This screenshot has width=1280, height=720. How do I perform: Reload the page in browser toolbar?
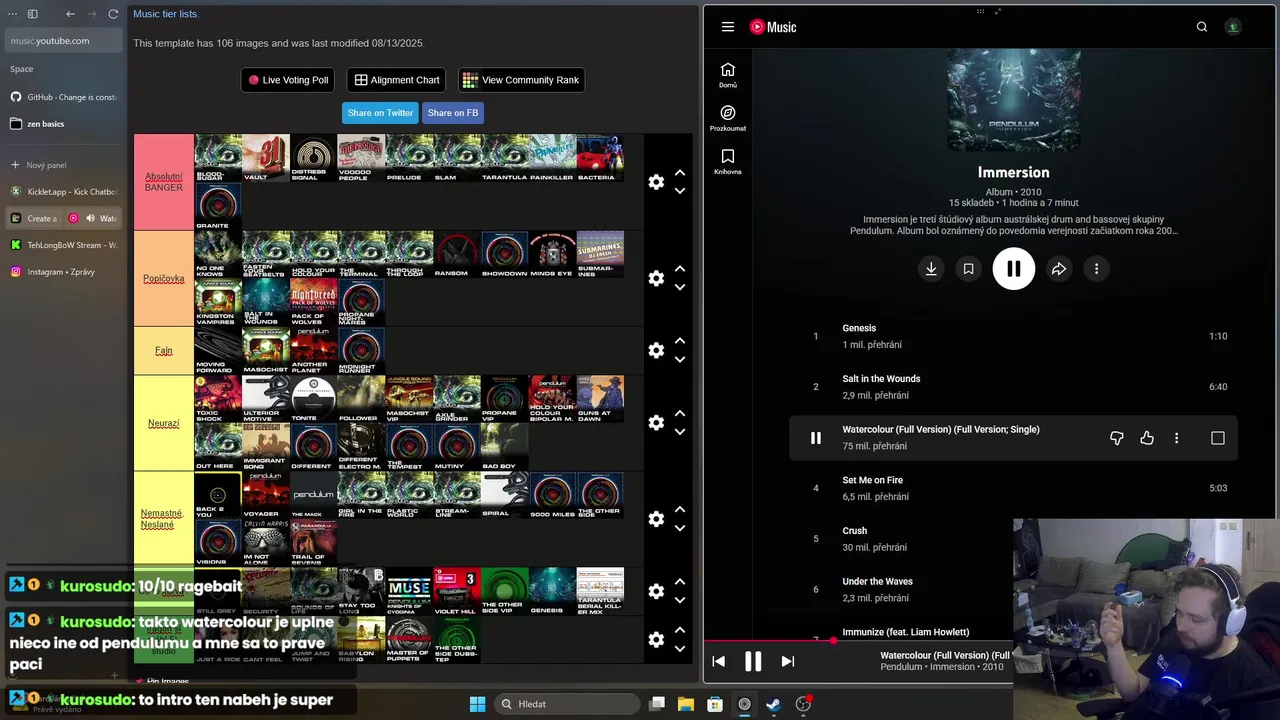pyautogui.click(x=113, y=14)
